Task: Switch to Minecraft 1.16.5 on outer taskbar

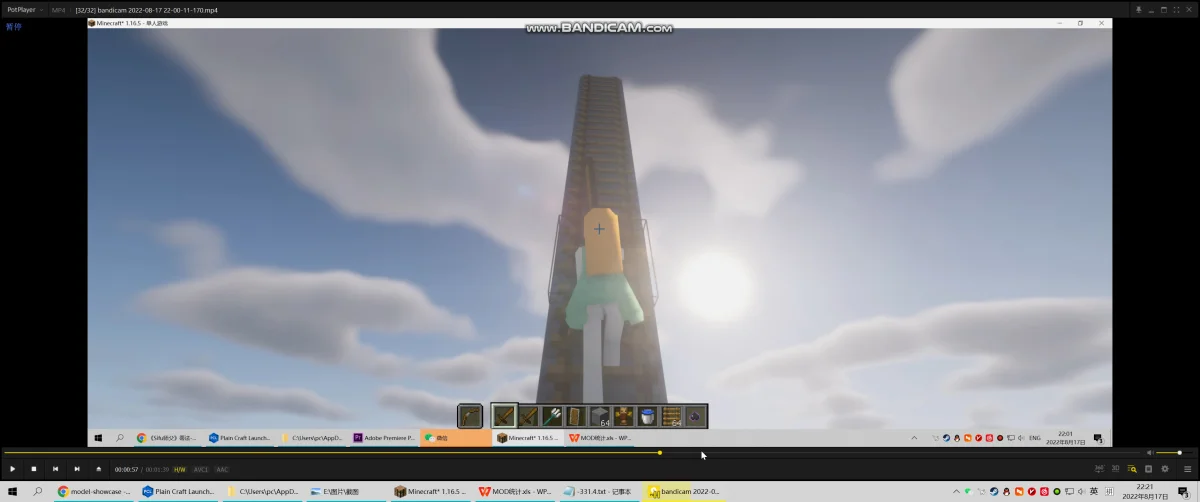Action: click(x=431, y=491)
